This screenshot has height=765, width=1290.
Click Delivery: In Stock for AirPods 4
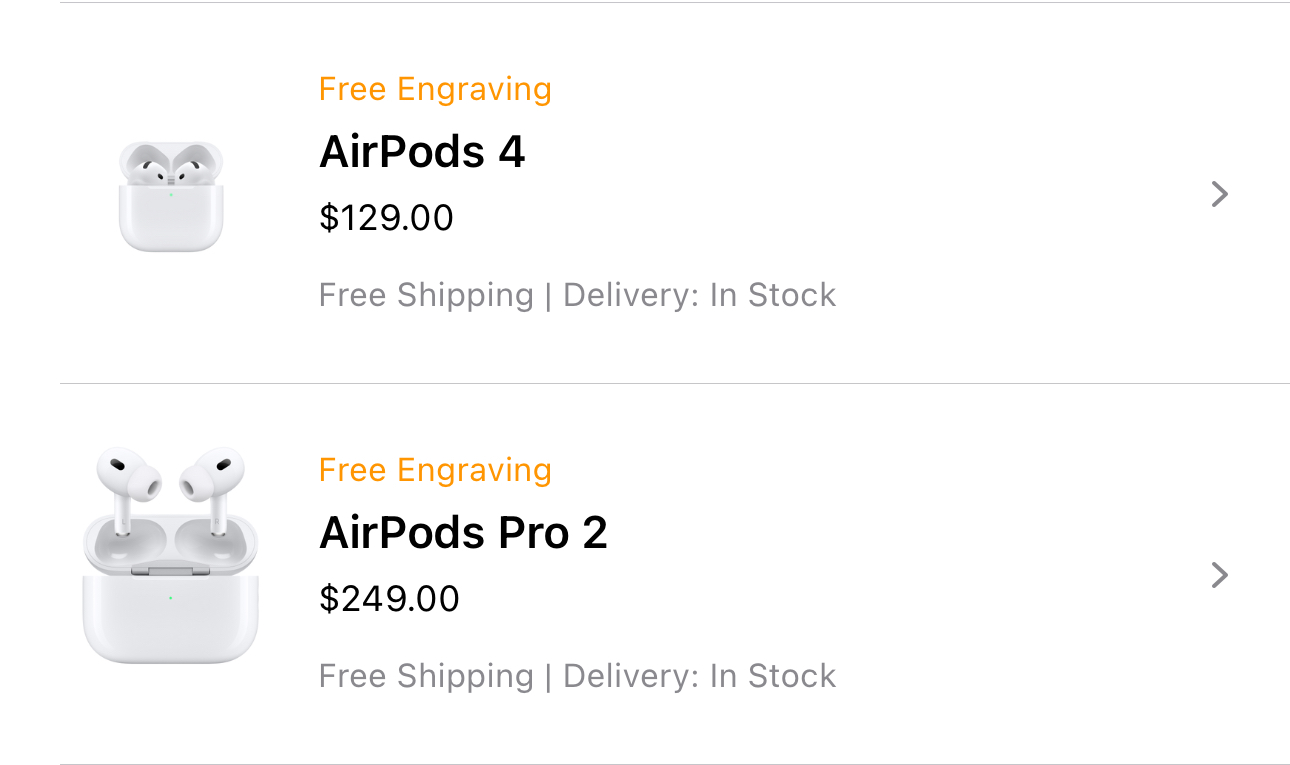699,295
